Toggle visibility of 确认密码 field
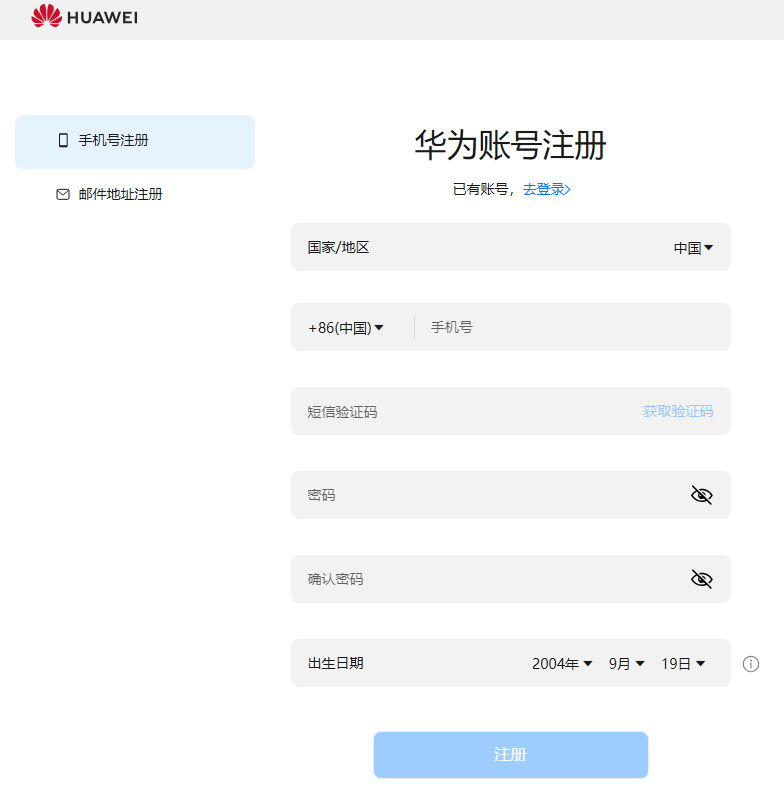Screen dimensions: 784x795 point(702,579)
